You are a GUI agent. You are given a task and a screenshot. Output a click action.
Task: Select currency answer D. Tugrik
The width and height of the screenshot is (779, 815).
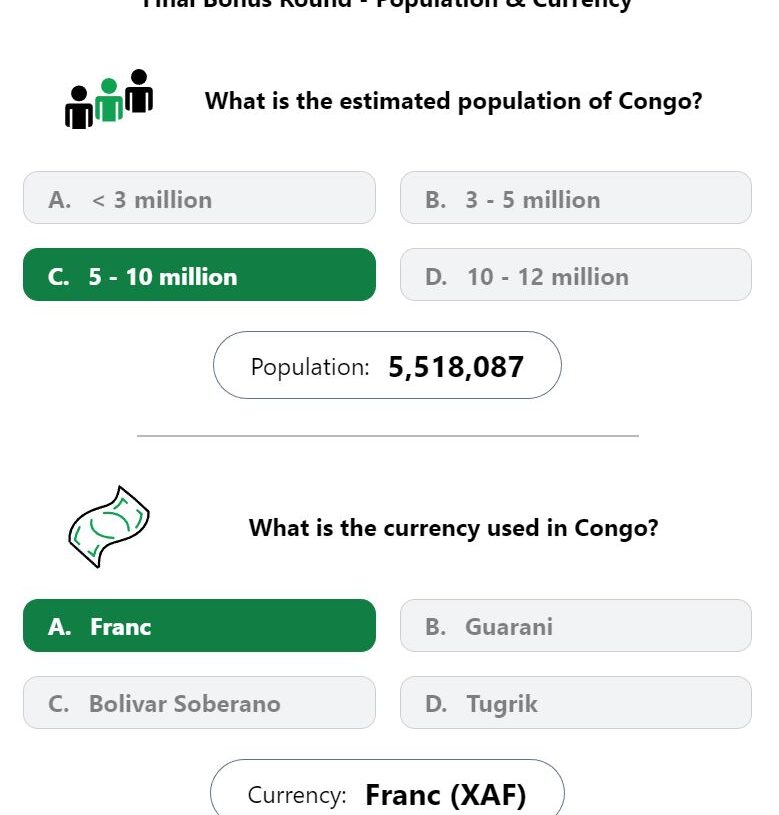point(575,702)
